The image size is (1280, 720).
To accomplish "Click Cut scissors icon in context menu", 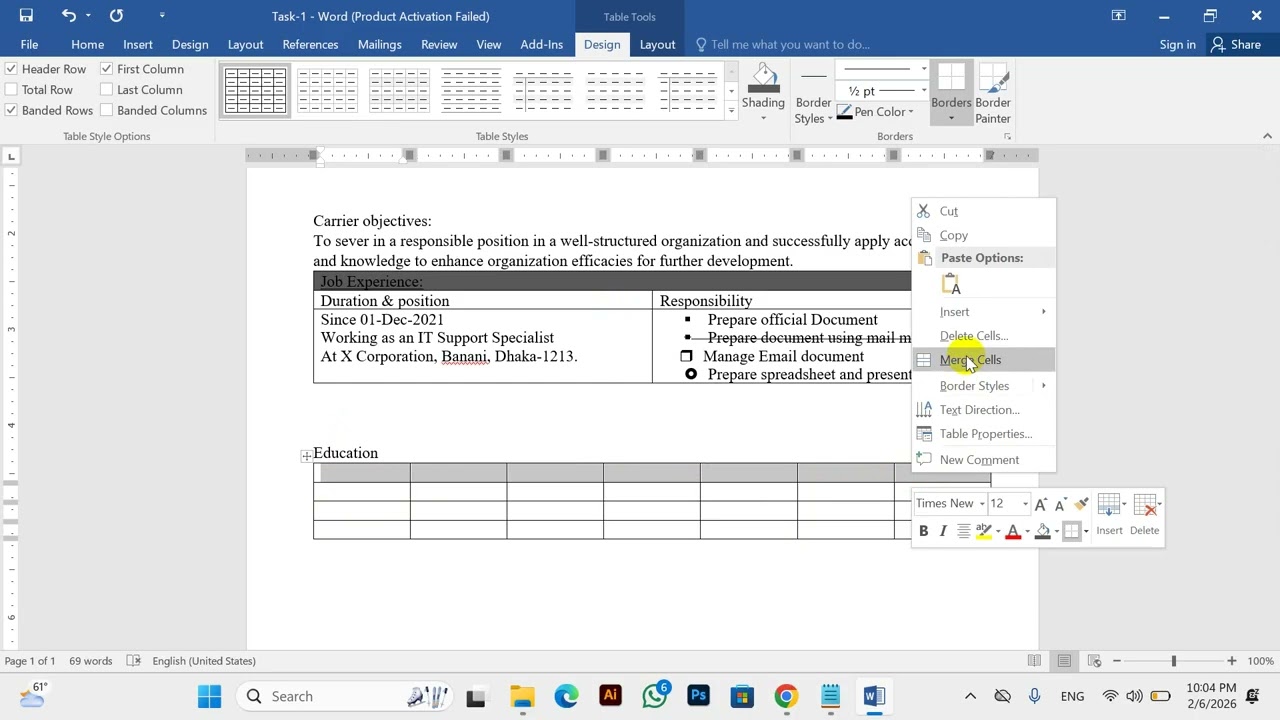I will pyautogui.click(x=924, y=211).
